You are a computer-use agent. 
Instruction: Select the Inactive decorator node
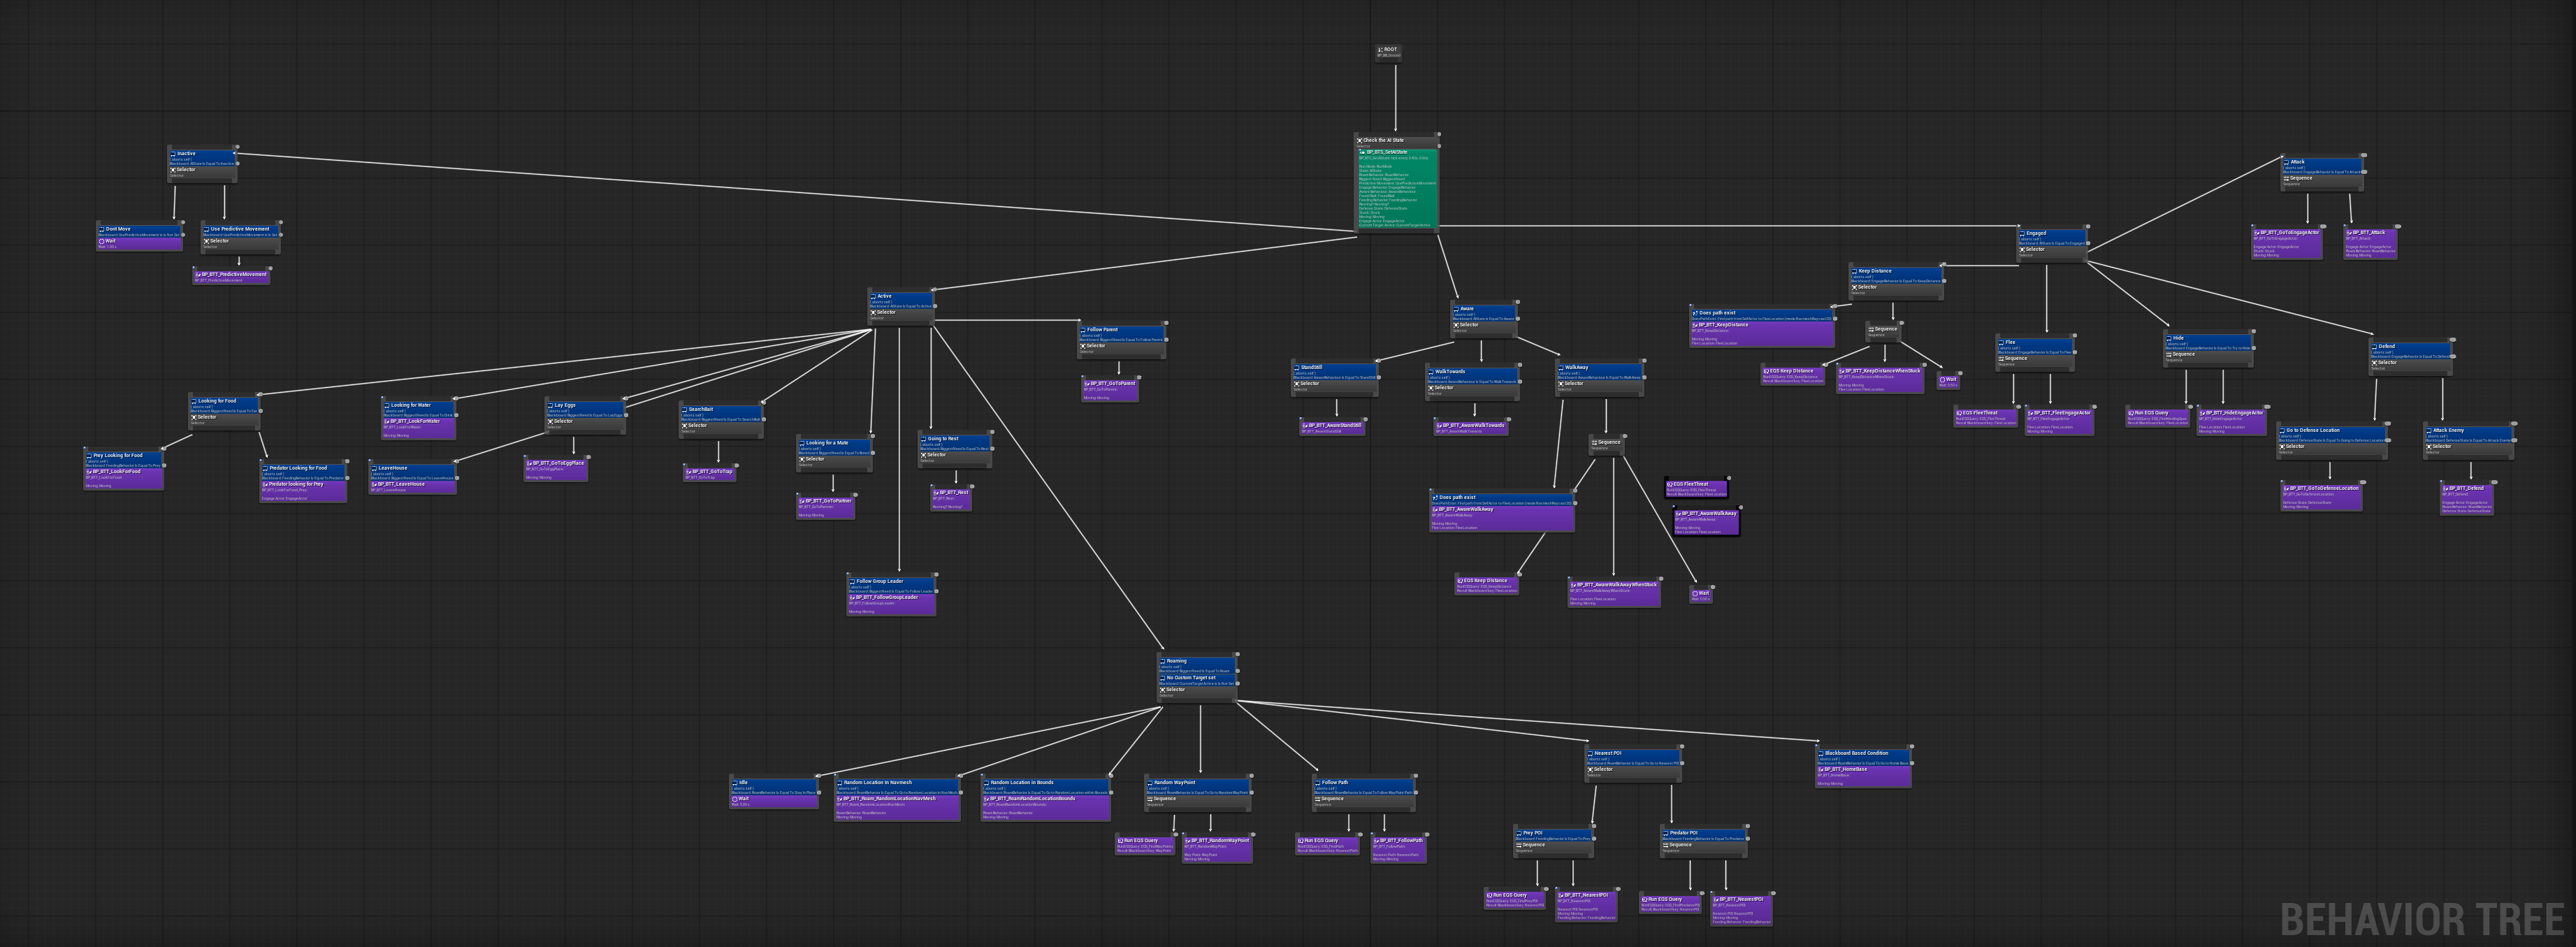pos(203,157)
